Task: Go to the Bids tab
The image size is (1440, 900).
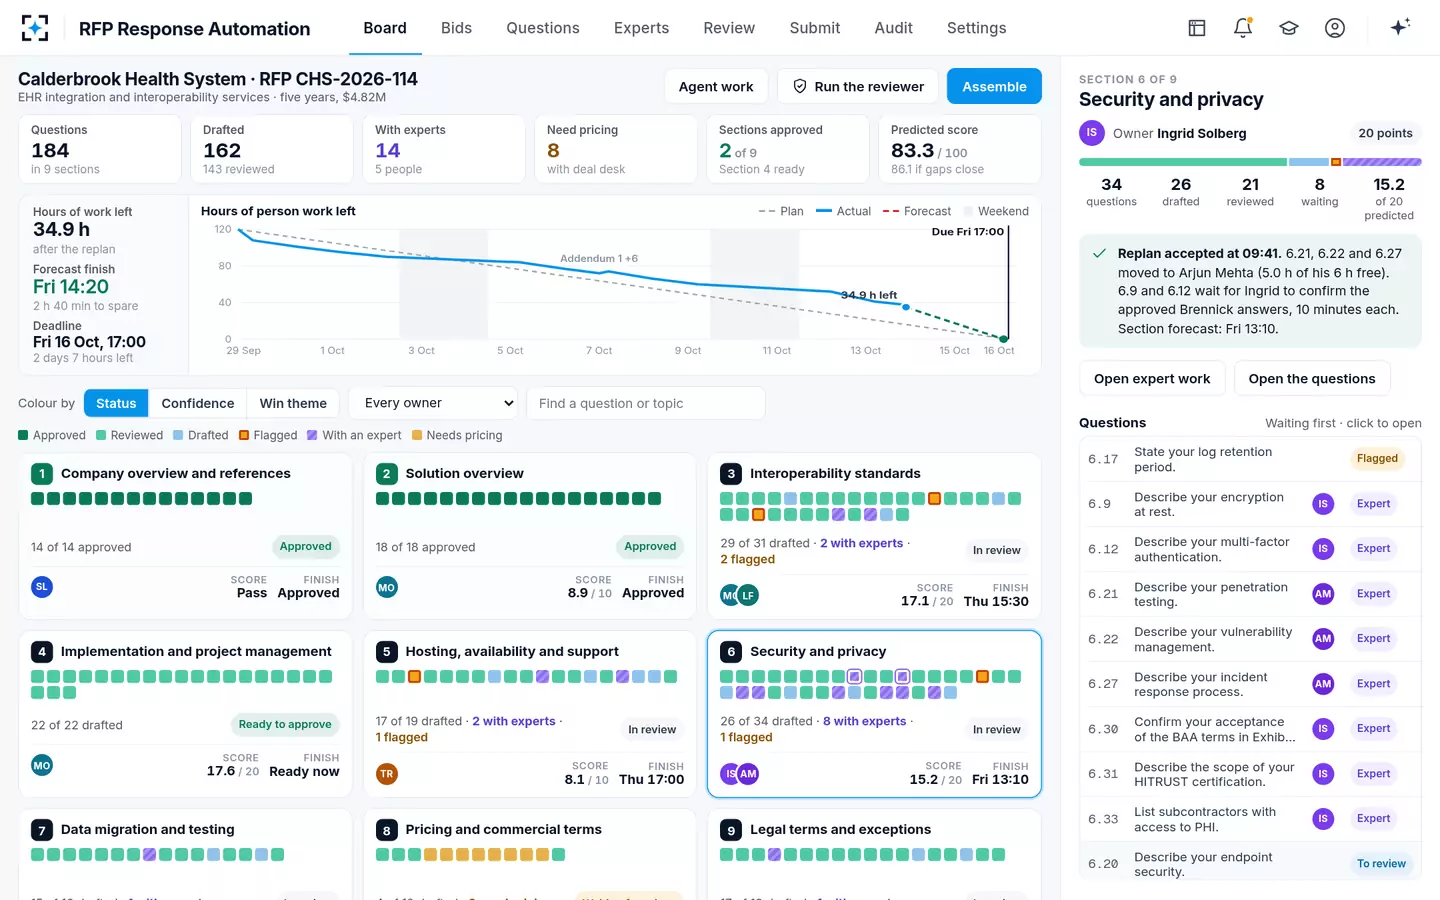Action: point(456,28)
